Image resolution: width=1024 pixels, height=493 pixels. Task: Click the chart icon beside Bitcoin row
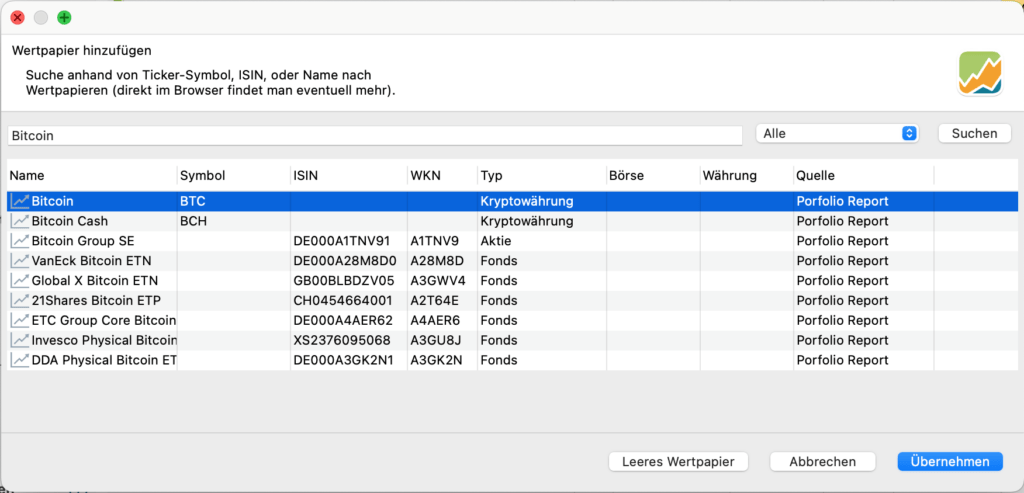(x=20, y=202)
